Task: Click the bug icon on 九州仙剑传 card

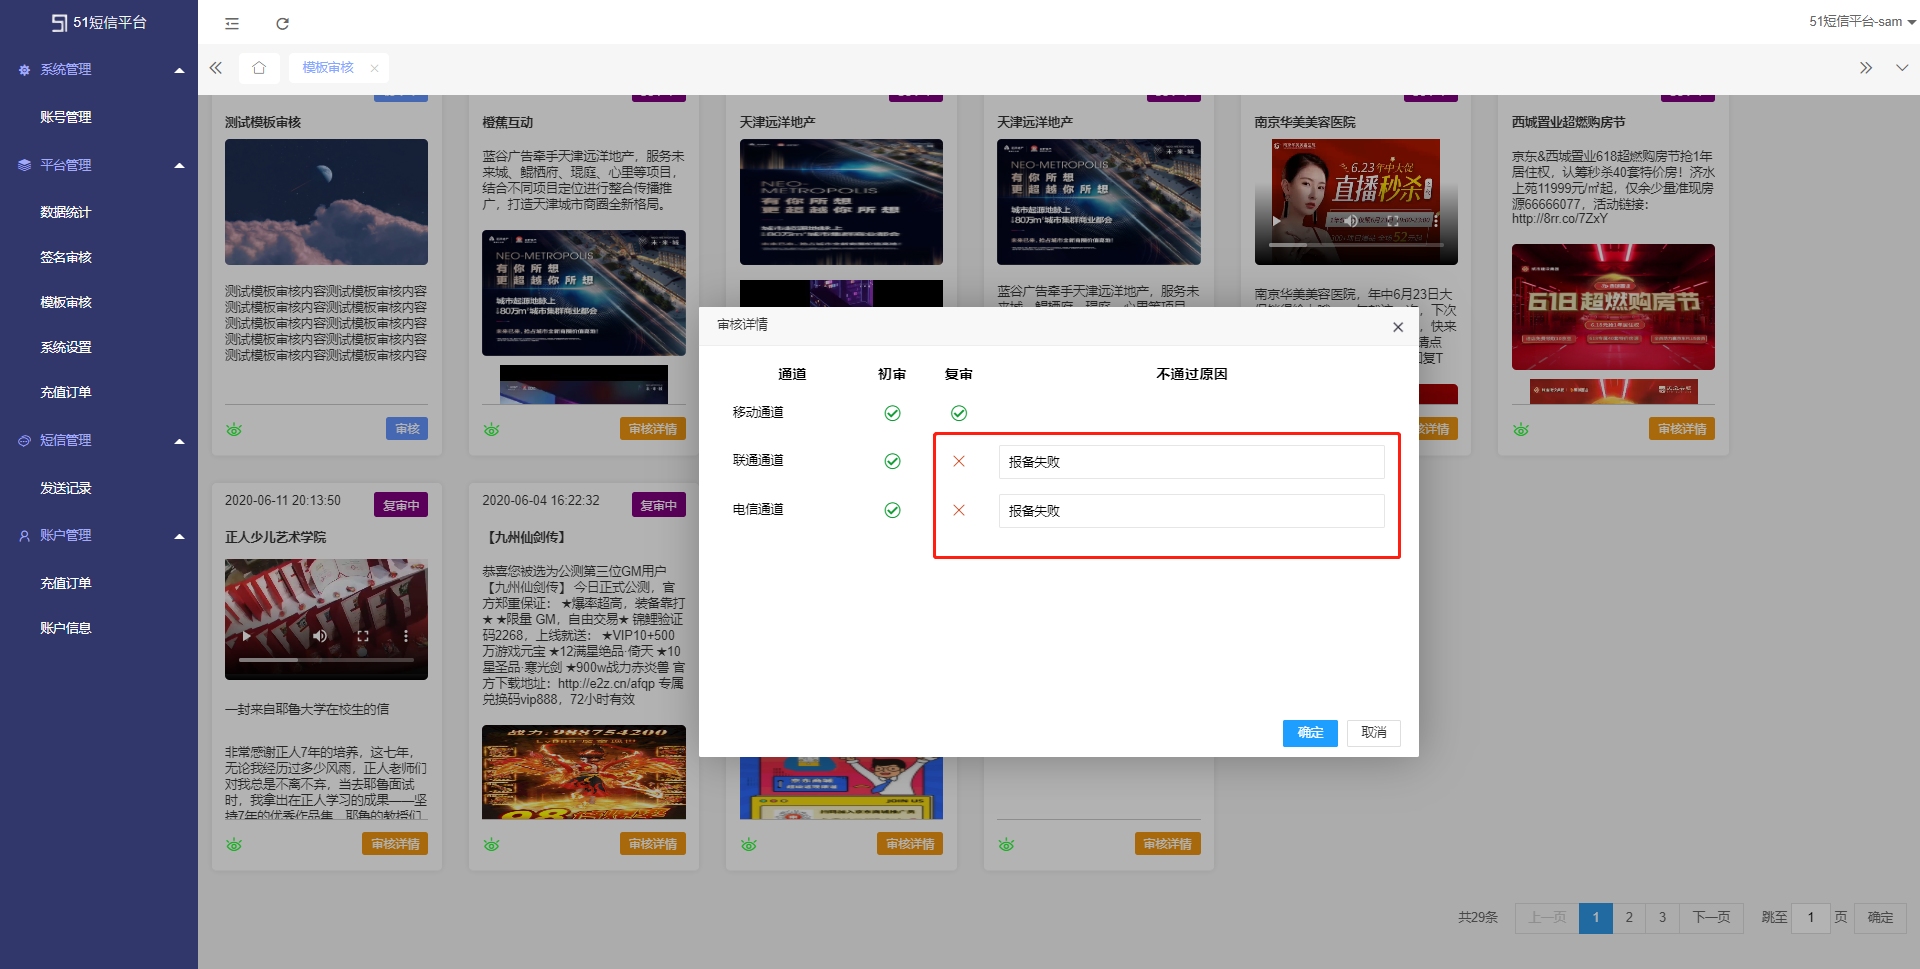Action: 491,845
